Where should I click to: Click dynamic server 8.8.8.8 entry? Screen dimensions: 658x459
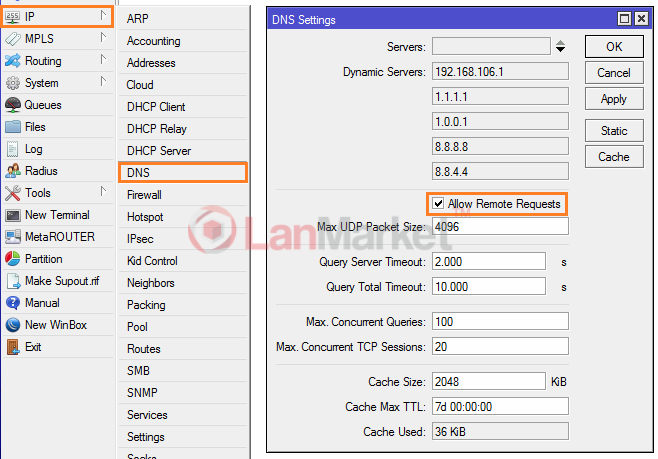click(x=500, y=147)
